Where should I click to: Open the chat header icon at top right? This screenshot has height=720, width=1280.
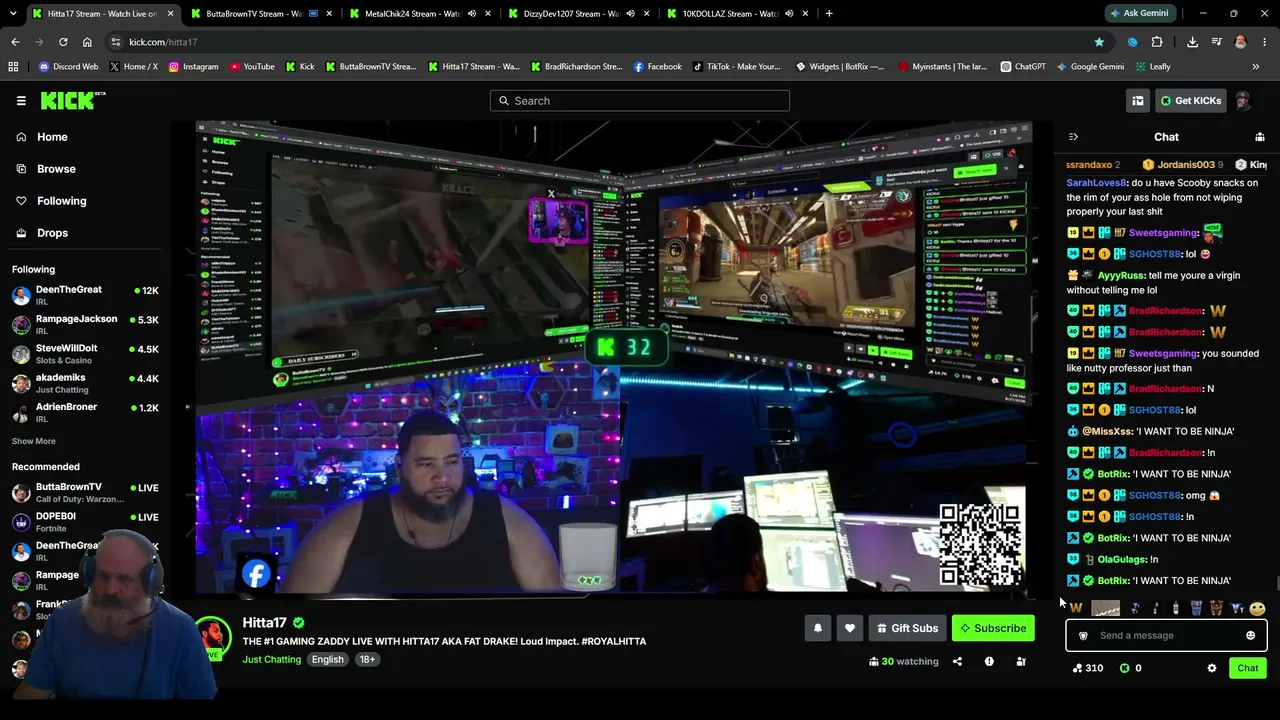pos(1260,137)
